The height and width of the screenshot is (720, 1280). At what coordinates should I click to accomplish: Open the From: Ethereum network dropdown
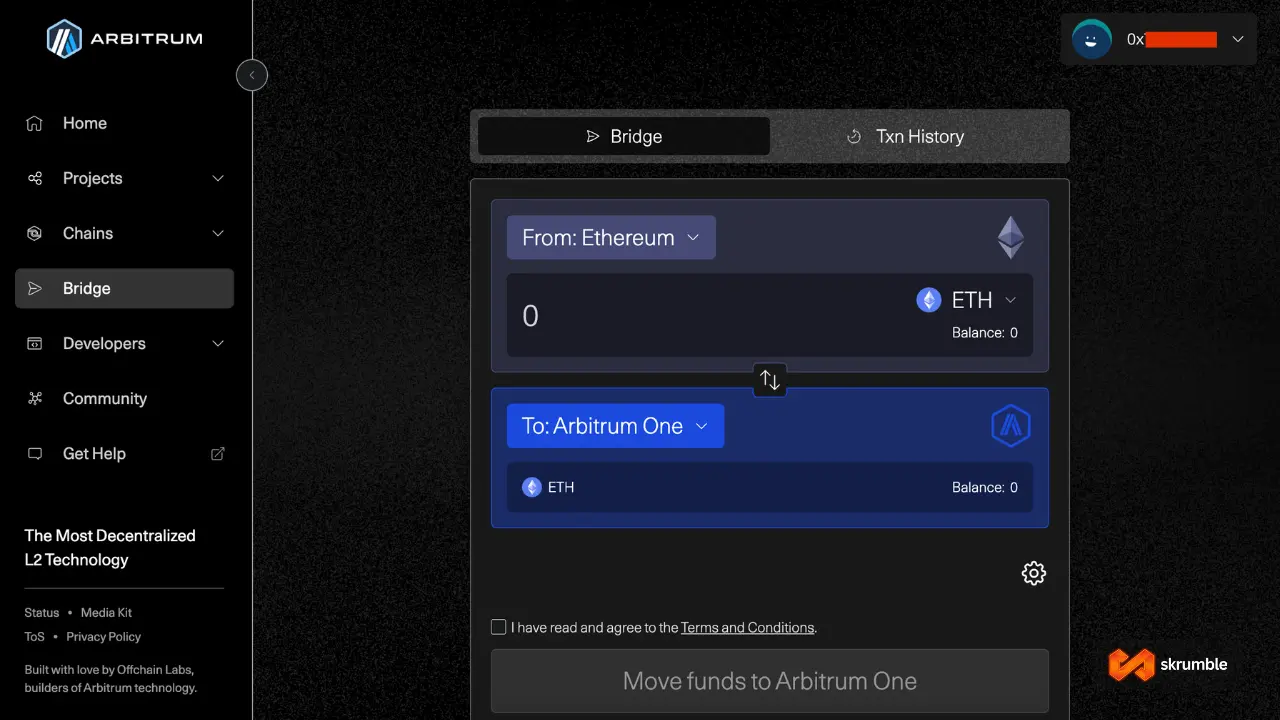pos(611,238)
